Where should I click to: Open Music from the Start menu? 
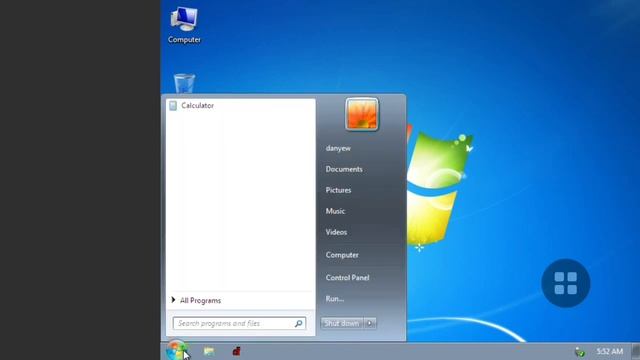pos(336,211)
